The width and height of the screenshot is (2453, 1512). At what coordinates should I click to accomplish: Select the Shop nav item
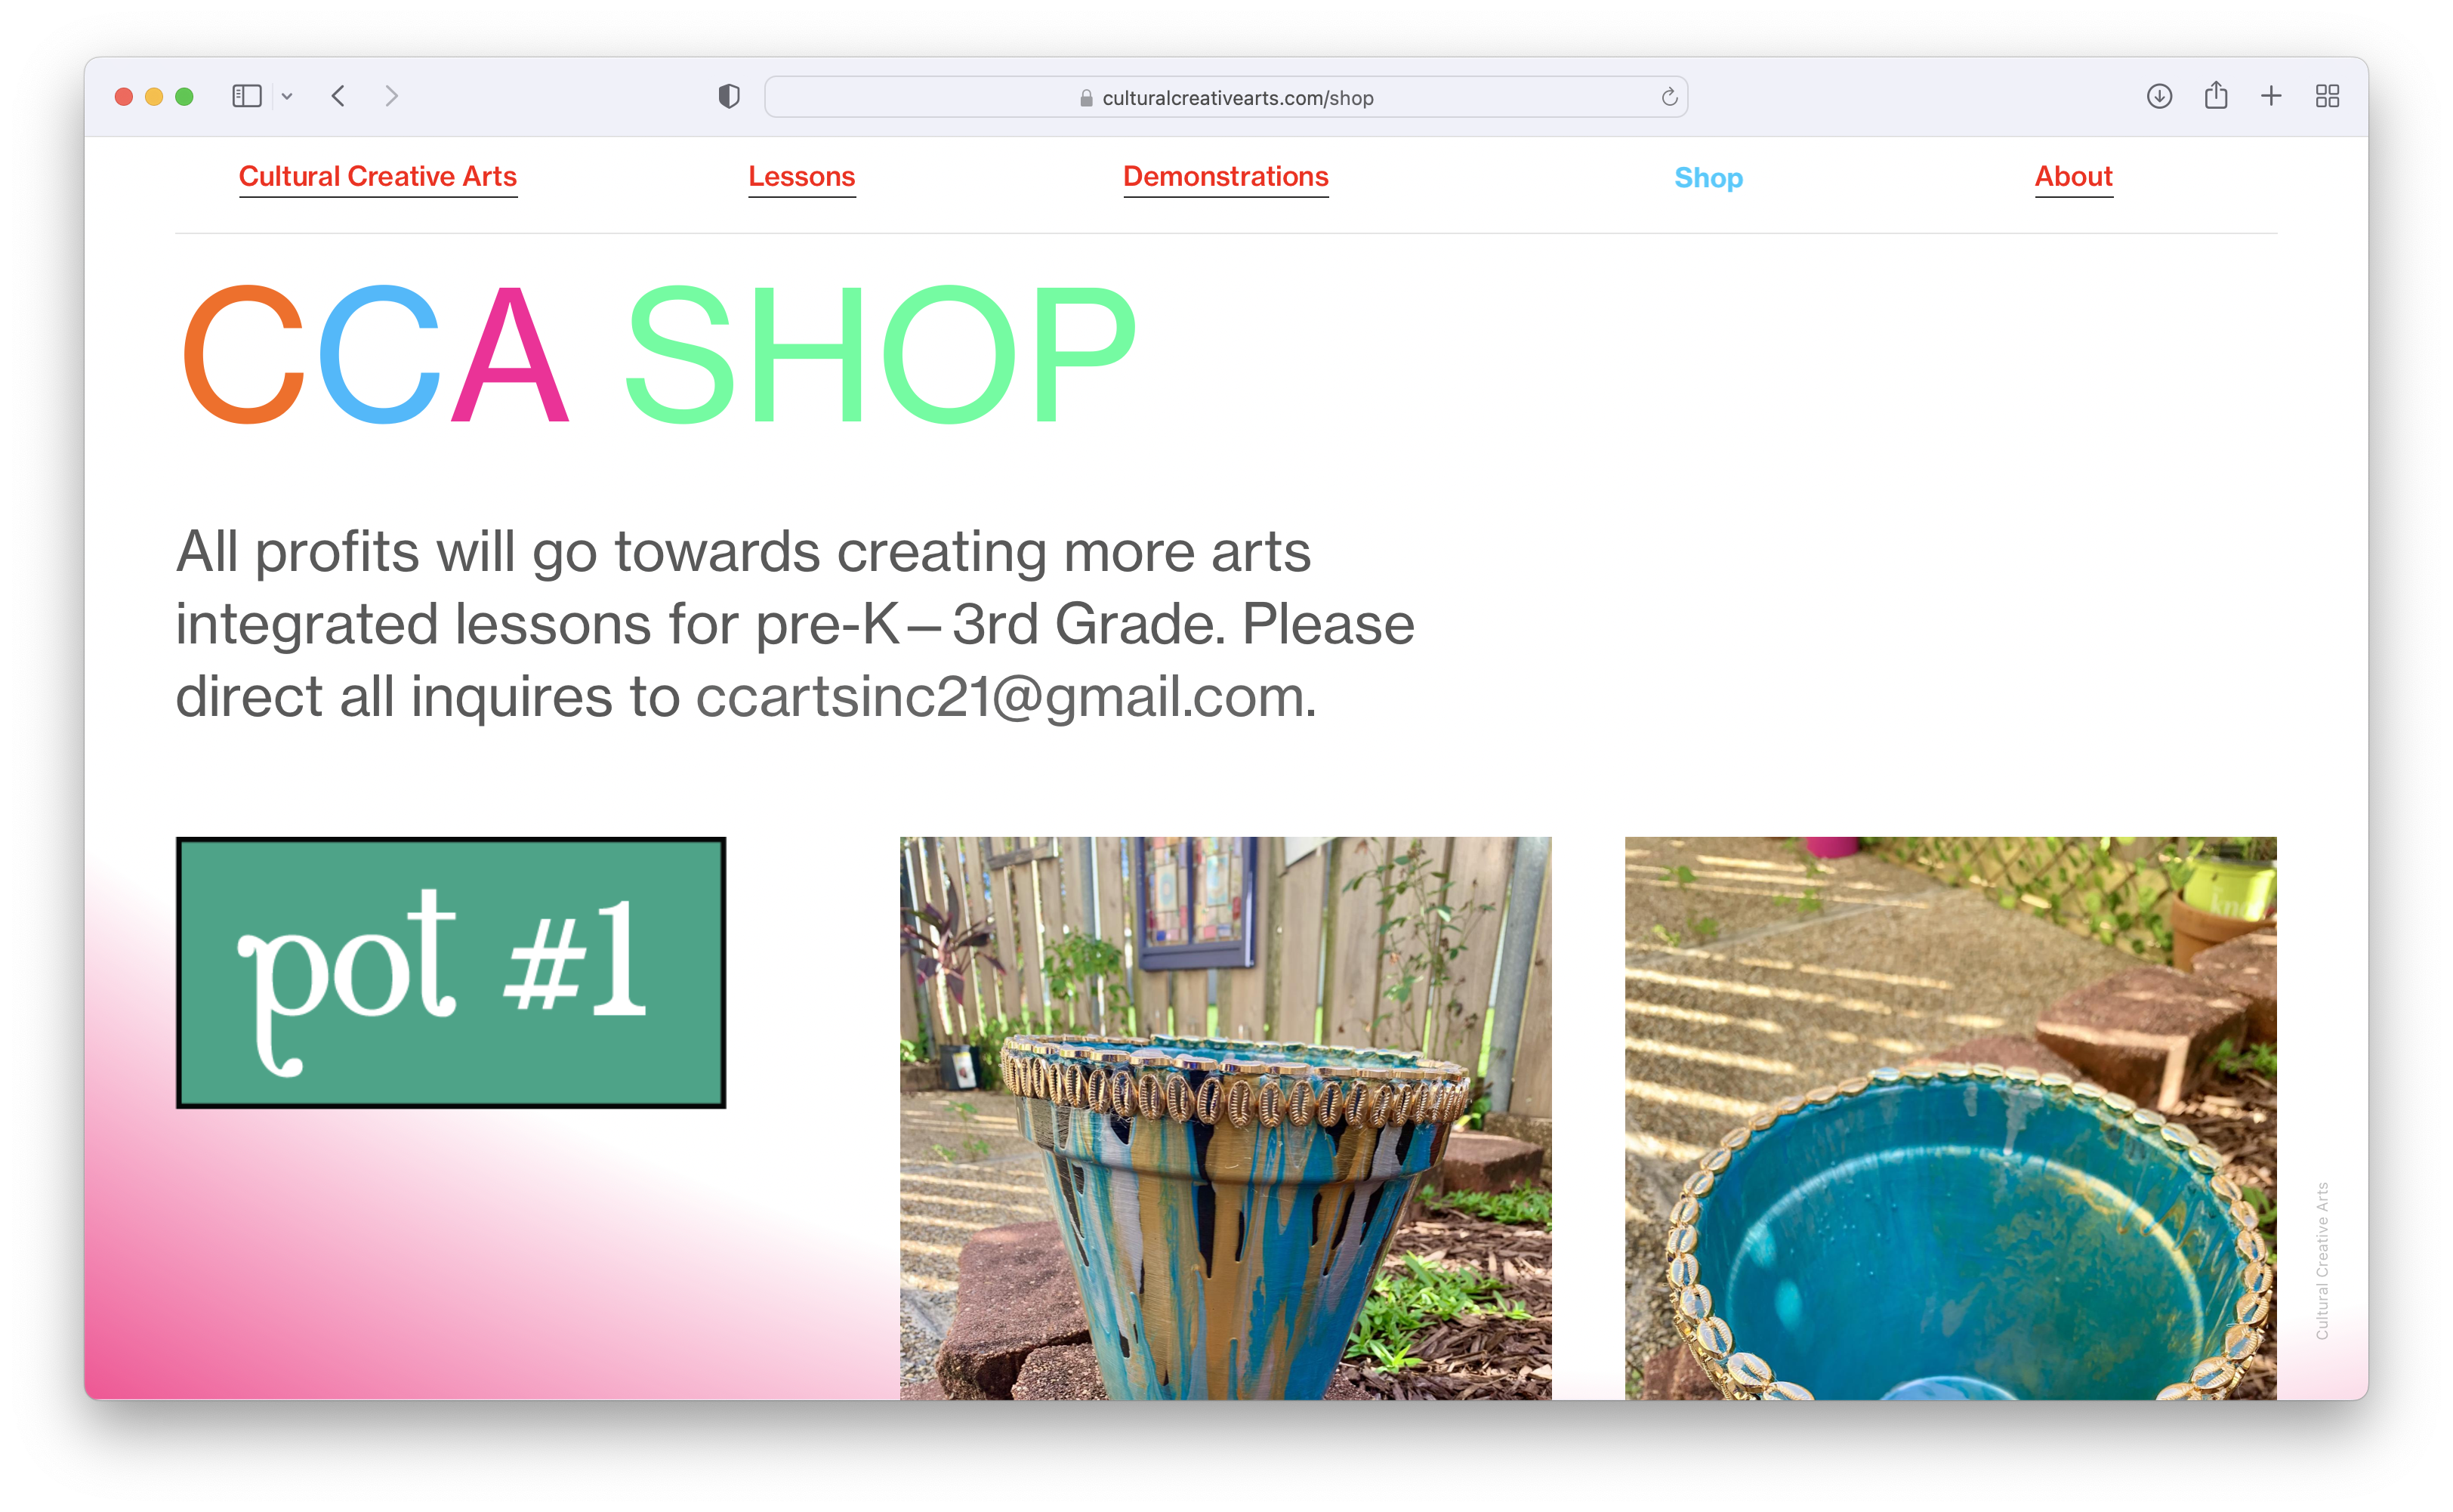pos(1708,178)
